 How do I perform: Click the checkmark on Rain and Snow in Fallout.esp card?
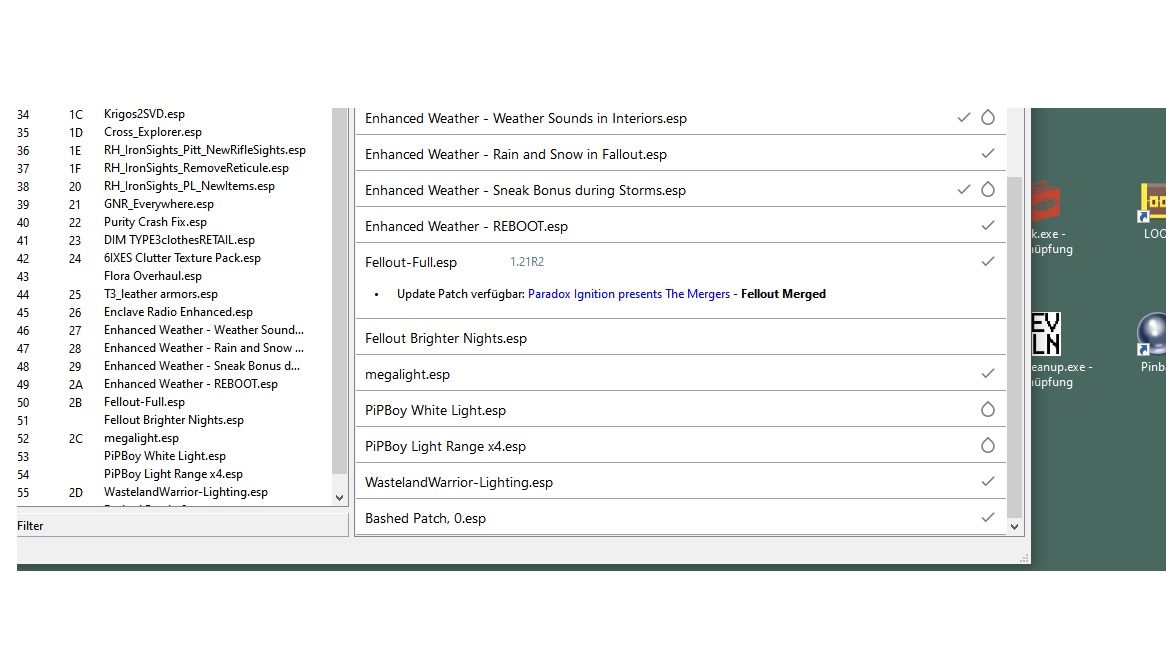pyautogui.click(x=988, y=154)
